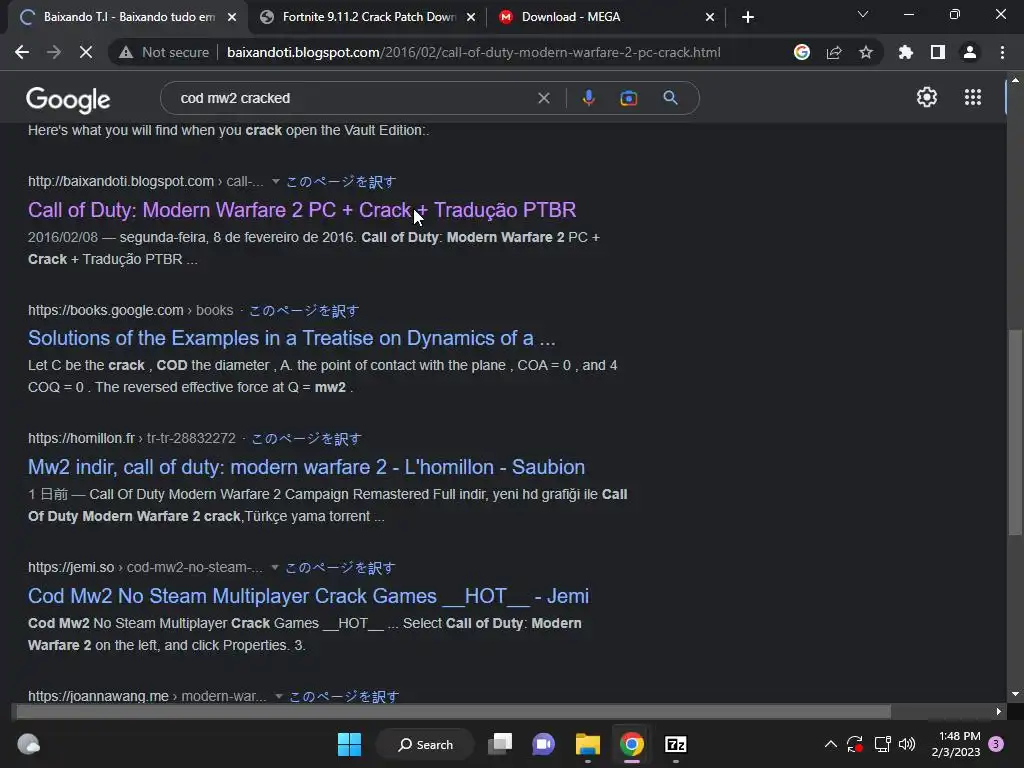Submit search with magnifier icon
The width and height of the screenshot is (1024, 768).
pos(670,98)
